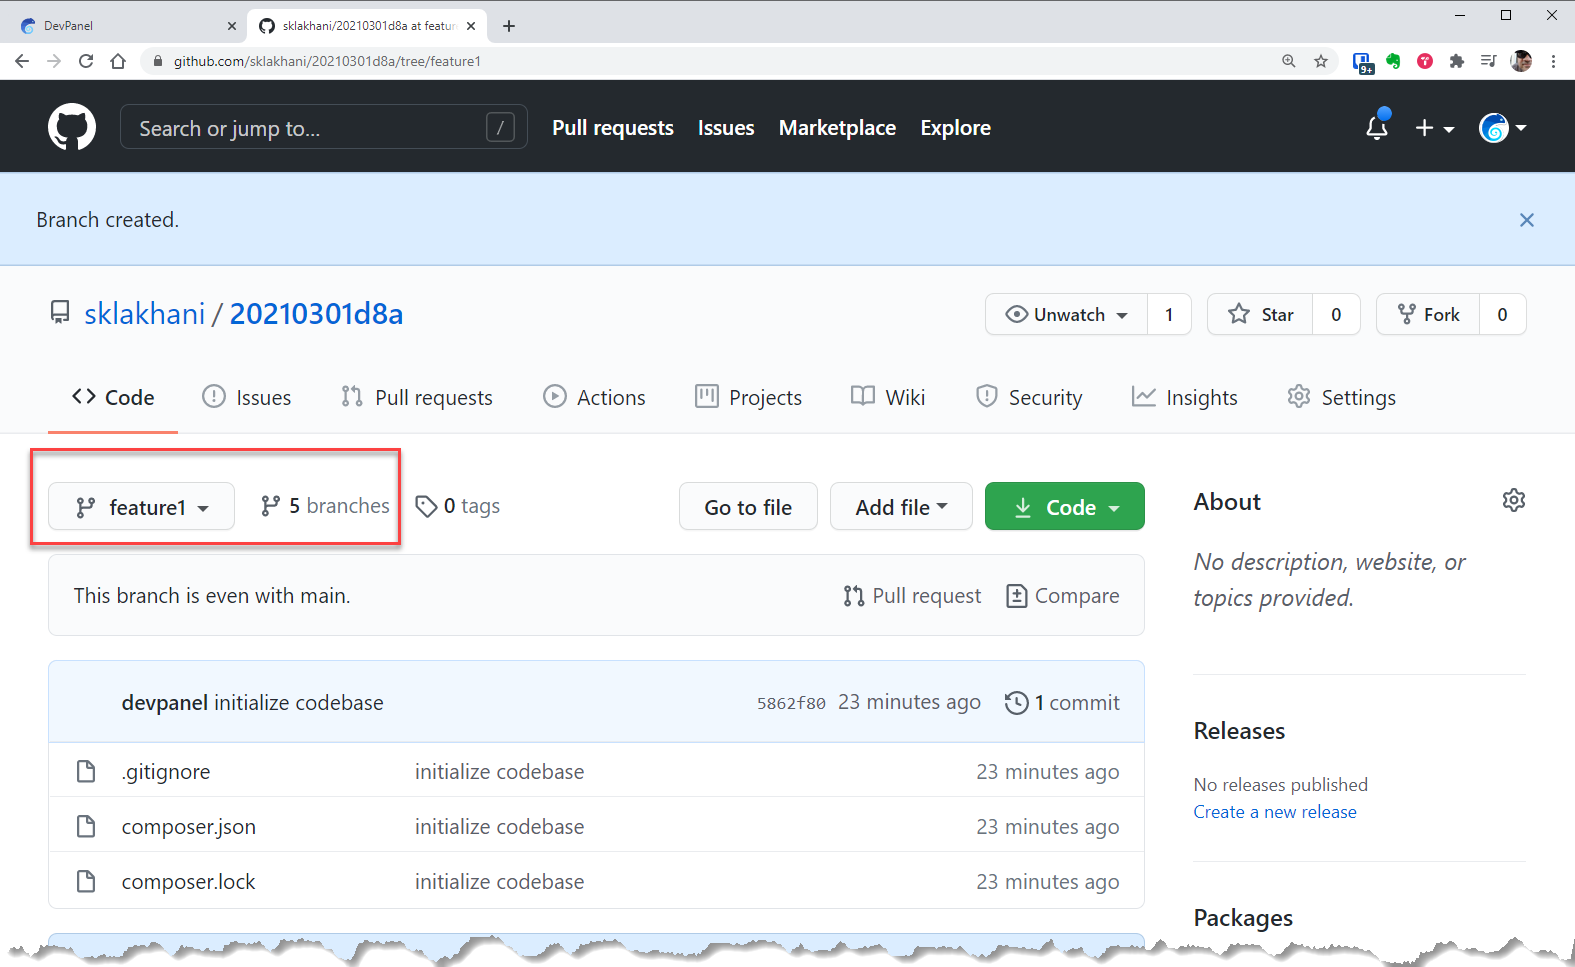Click the browser home icon
This screenshot has height=967, width=1575.
pos(118,61)
